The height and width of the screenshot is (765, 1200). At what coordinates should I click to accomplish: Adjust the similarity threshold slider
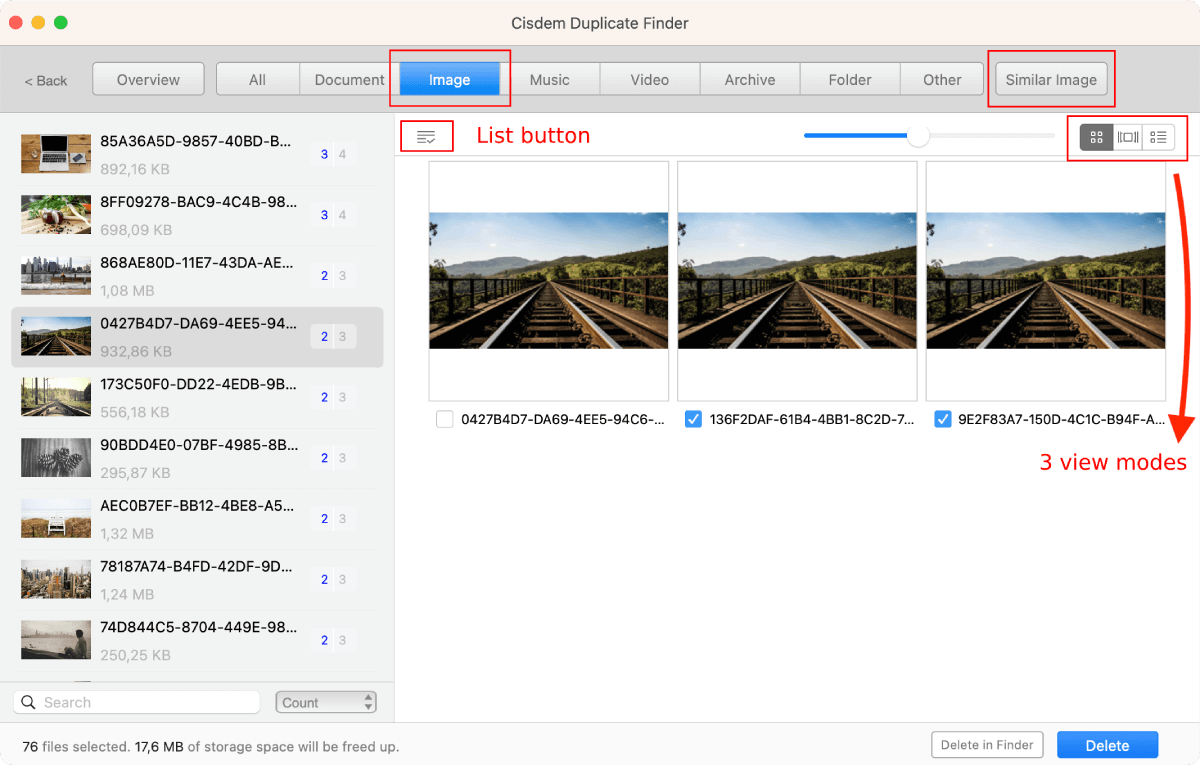click(x=919, y=135)
